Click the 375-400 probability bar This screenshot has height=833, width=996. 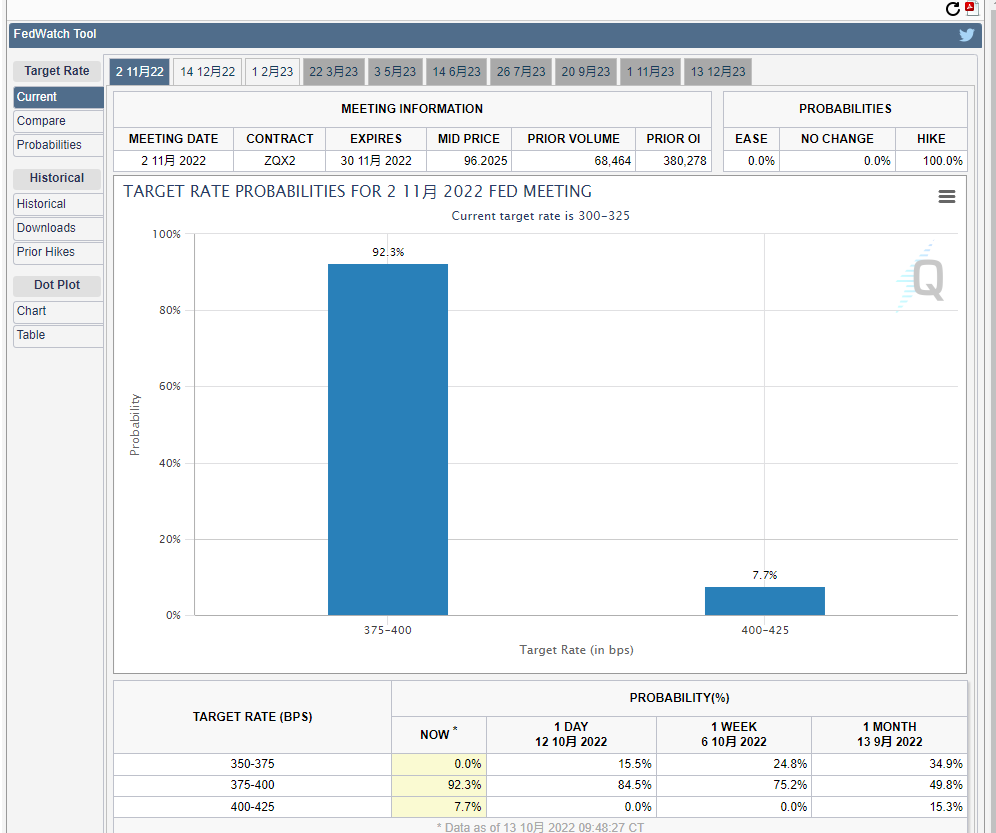point(387,440)
